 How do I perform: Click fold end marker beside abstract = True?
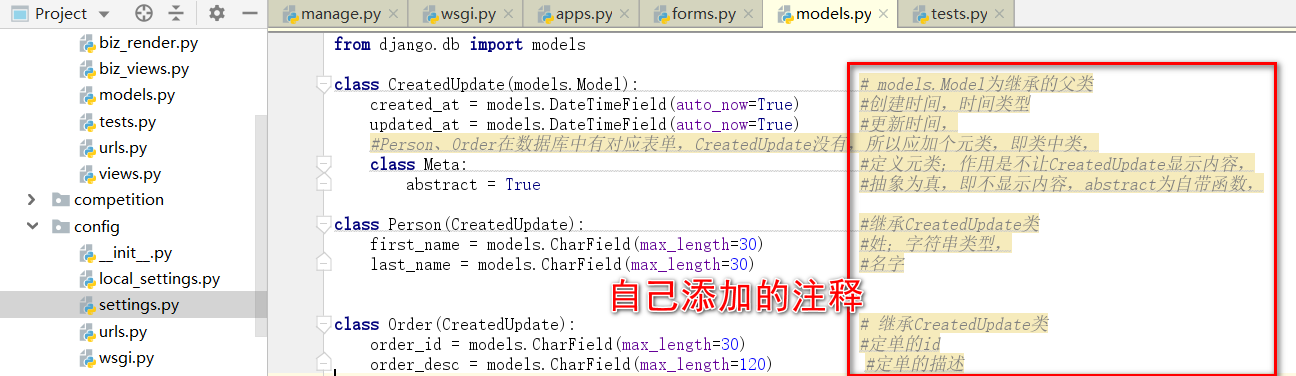click(323, 184)
